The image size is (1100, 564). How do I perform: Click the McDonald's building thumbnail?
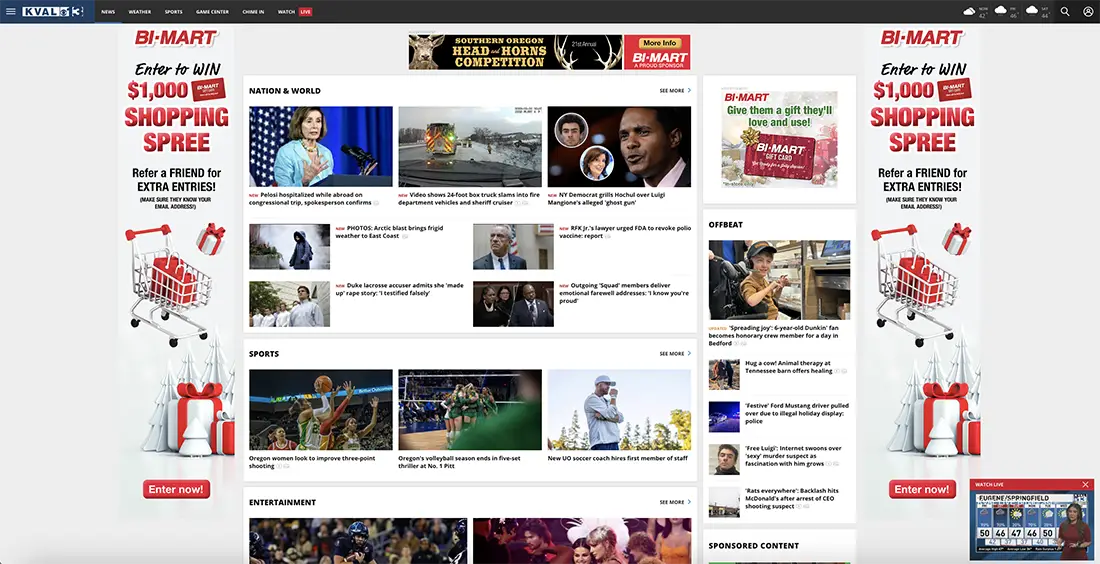[724, 502]
